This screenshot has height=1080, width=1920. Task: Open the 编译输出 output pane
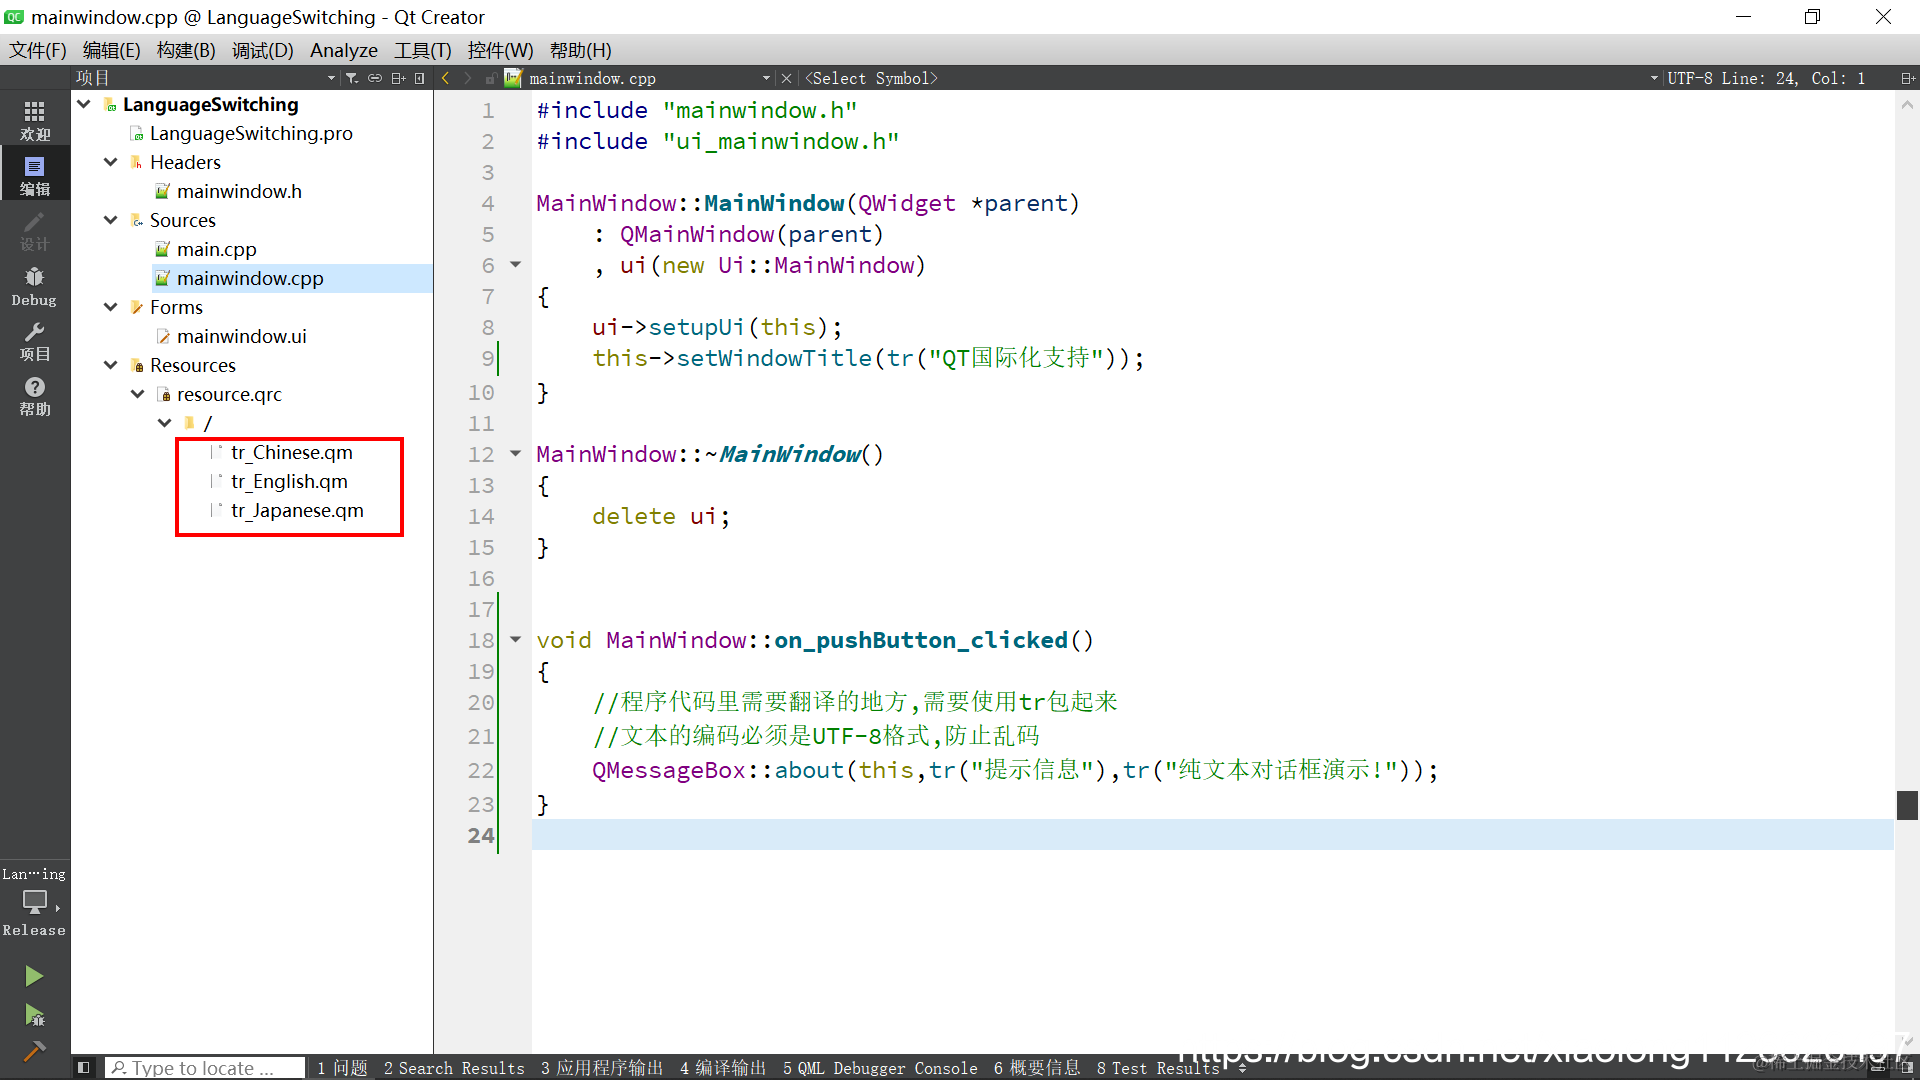click(x=723, y=1068)
